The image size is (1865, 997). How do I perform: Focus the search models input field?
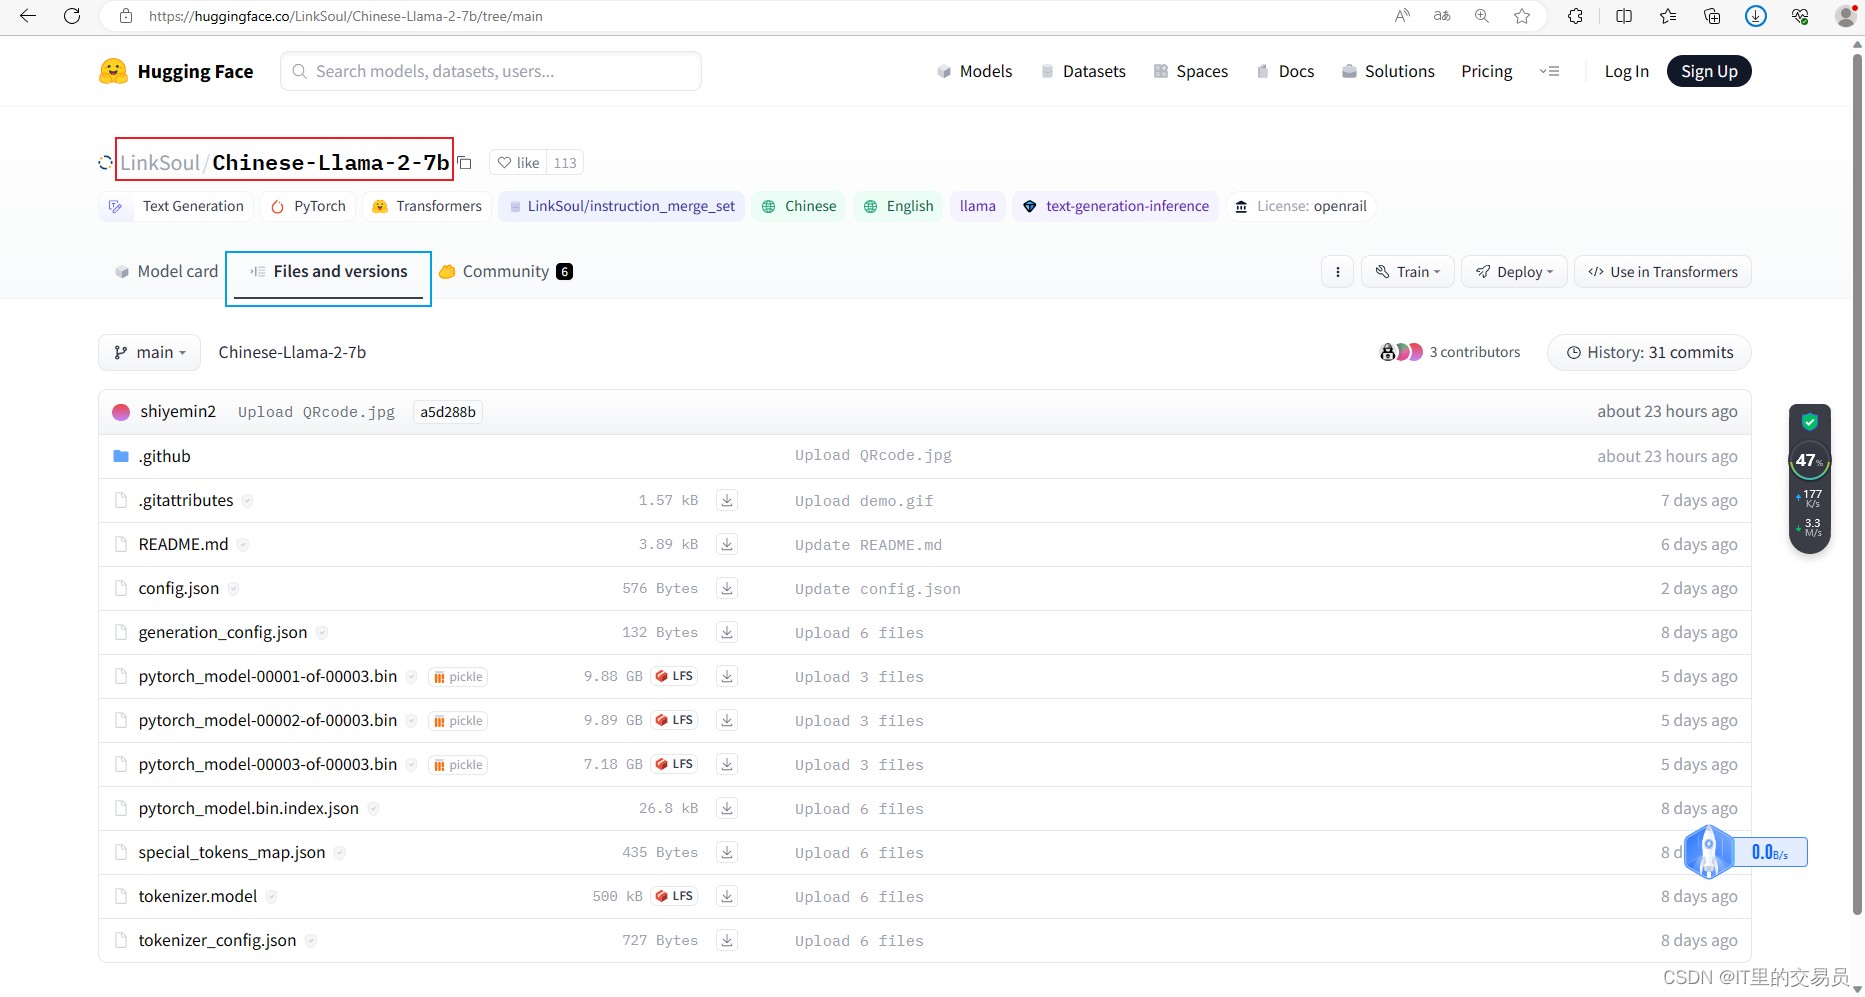click(491, 71)
